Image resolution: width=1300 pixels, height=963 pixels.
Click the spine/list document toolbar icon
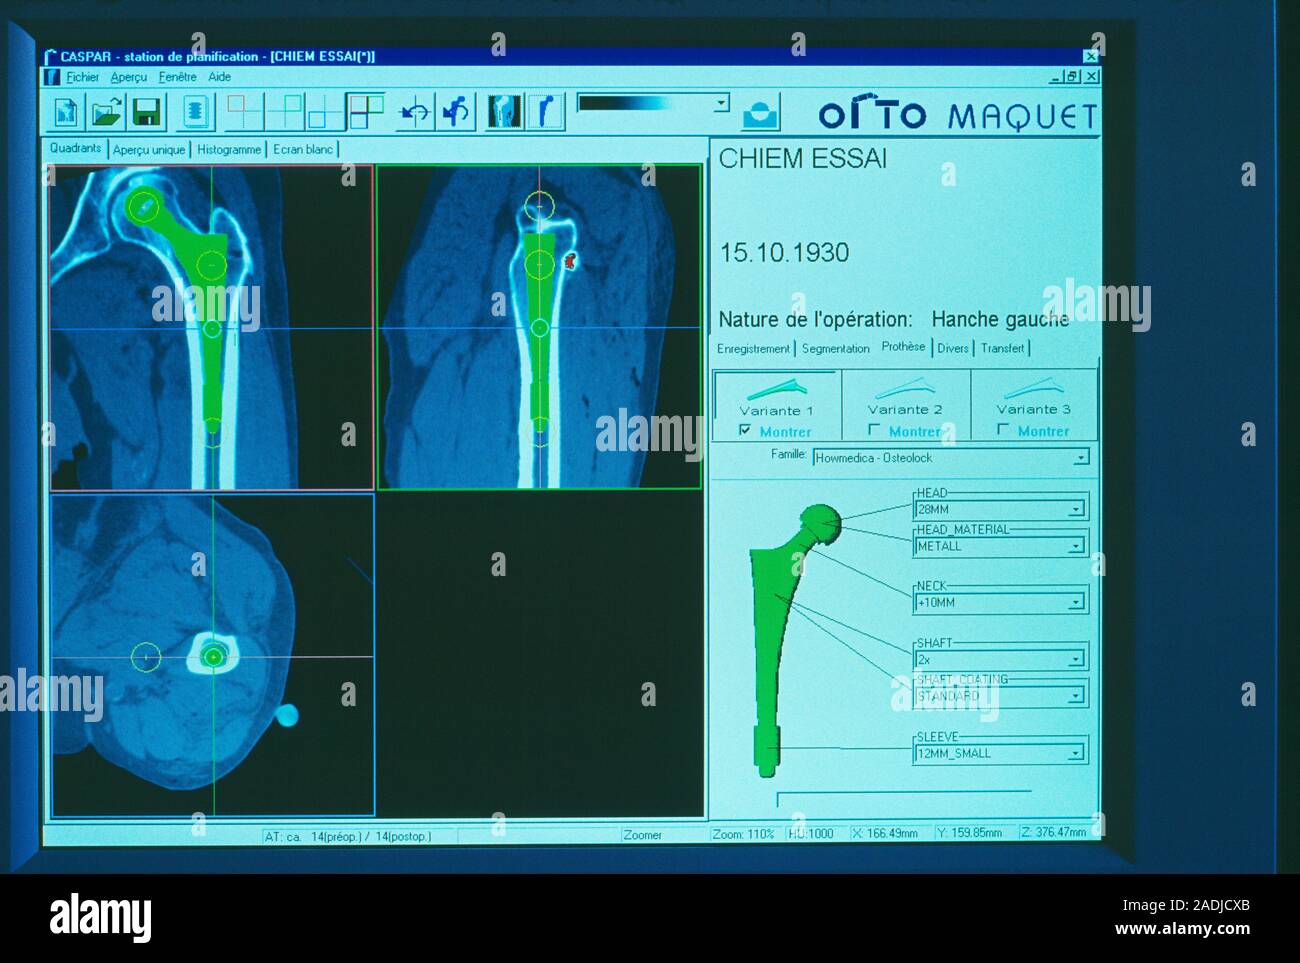196,112
